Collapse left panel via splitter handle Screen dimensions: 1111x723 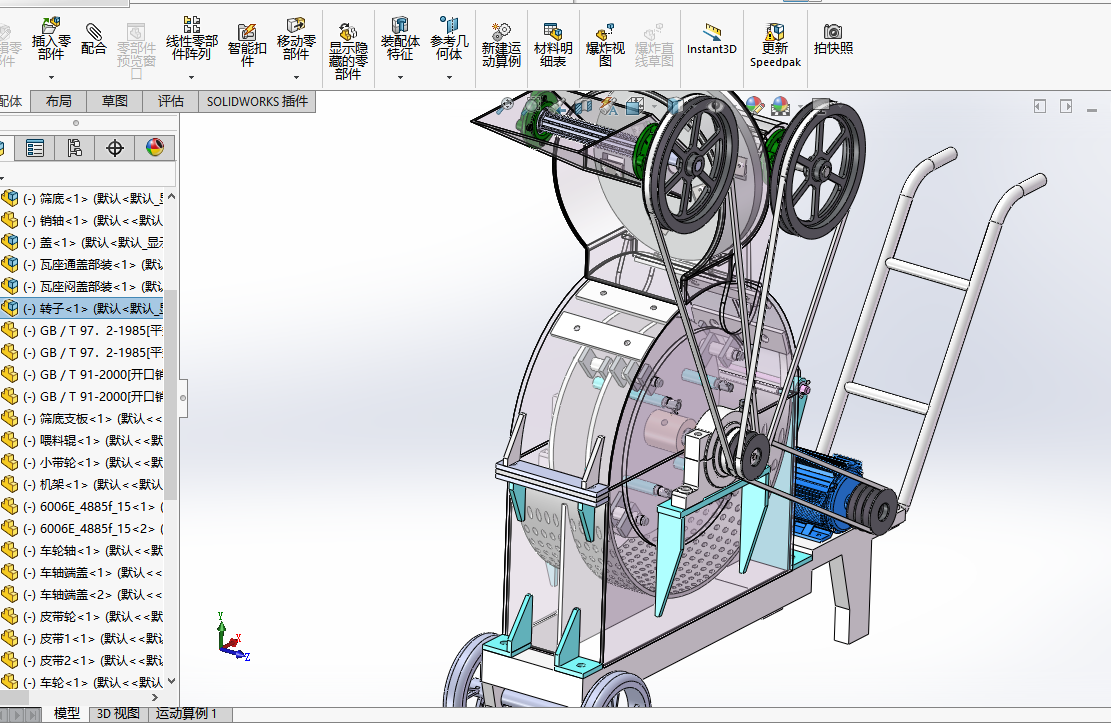click(x=183, y=398)
